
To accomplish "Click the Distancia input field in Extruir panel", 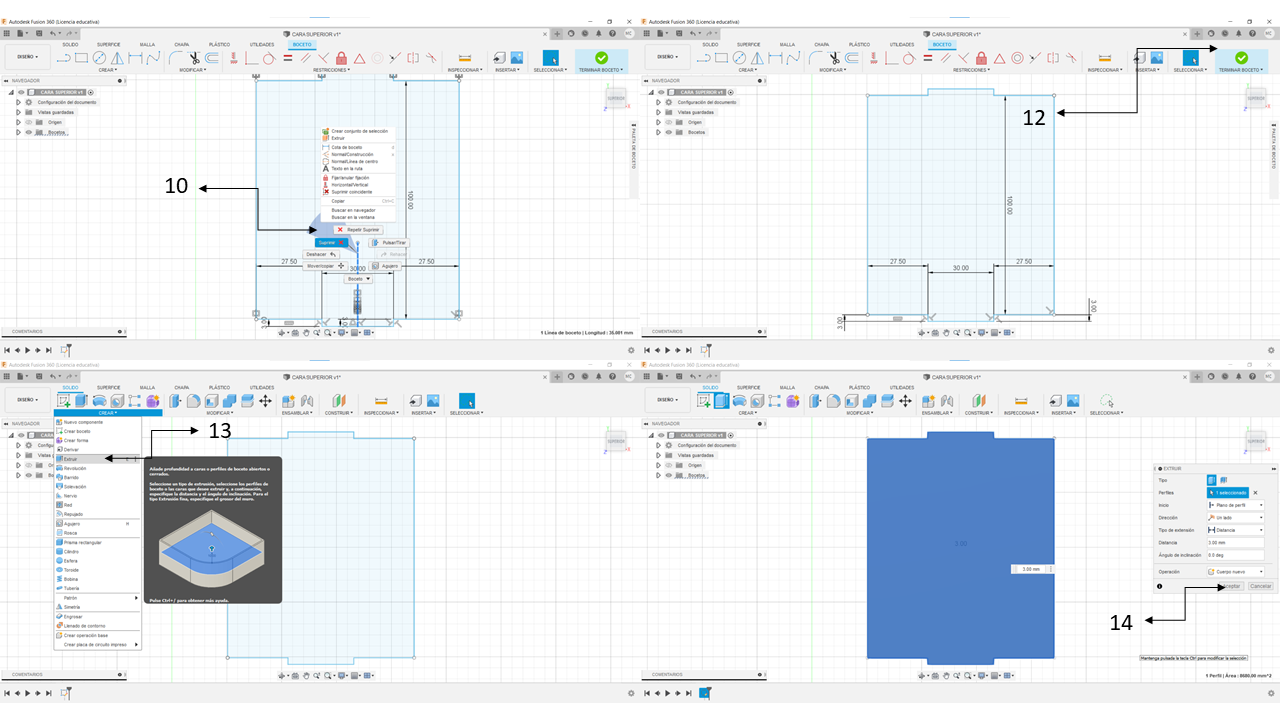I will pos(1236,543).
